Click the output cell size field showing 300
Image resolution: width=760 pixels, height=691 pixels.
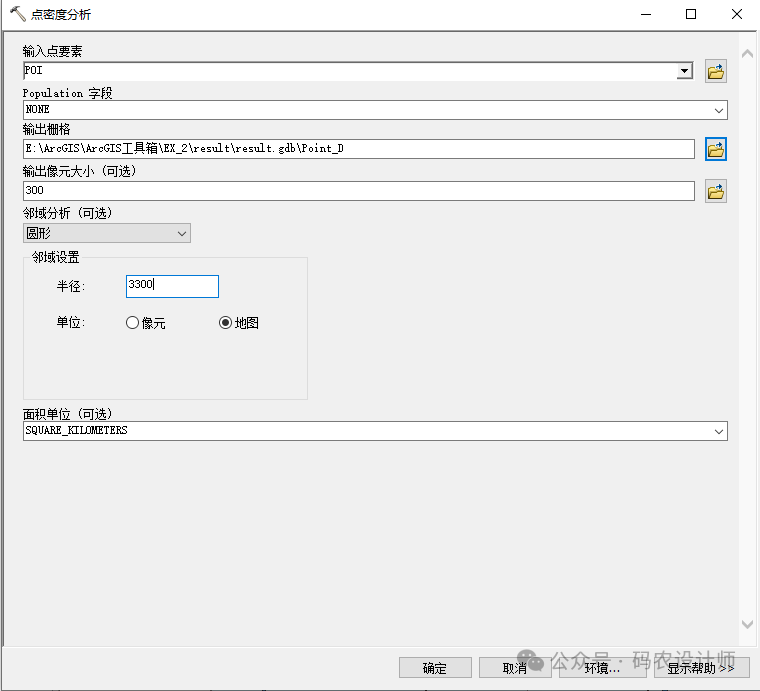point(358,191)
